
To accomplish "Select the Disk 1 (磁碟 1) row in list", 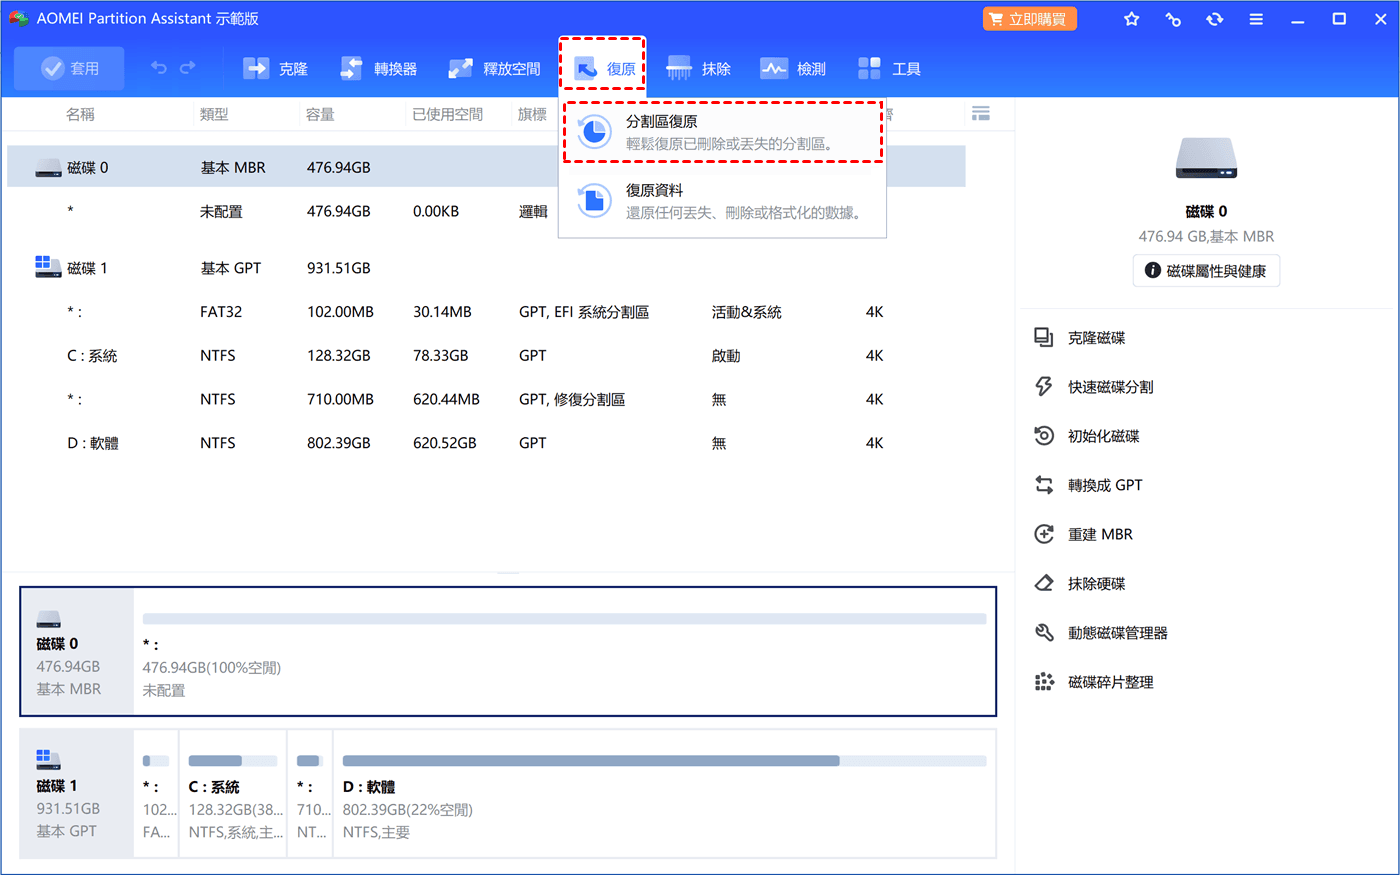I will pyautogui.click(x=486, y=268).
